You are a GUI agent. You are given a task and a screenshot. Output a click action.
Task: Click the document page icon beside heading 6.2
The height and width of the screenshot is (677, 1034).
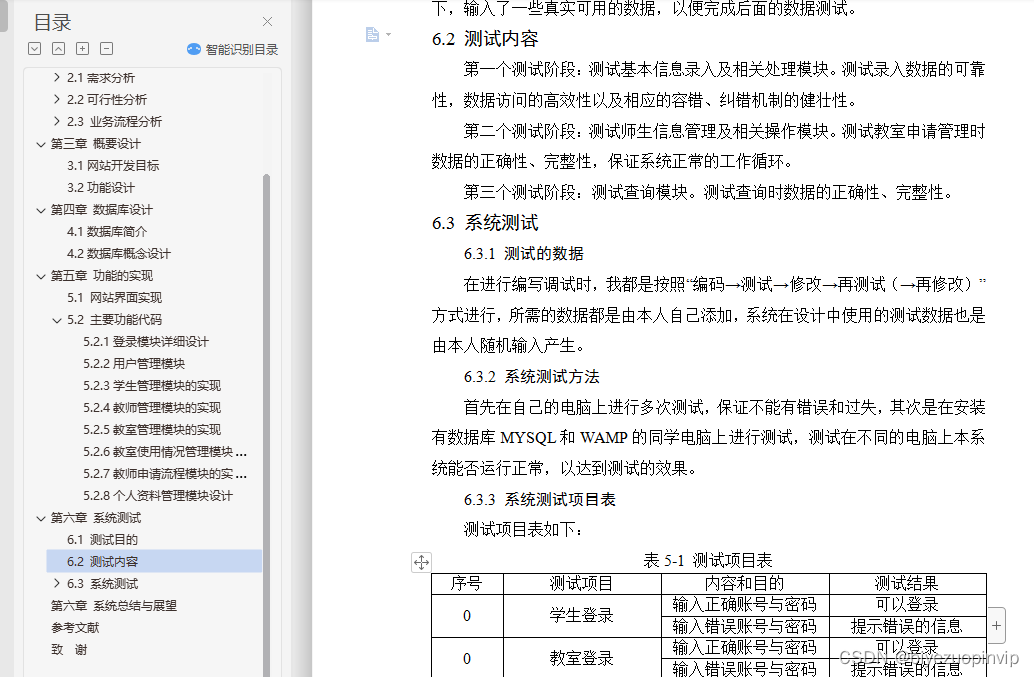click(372, 34)
